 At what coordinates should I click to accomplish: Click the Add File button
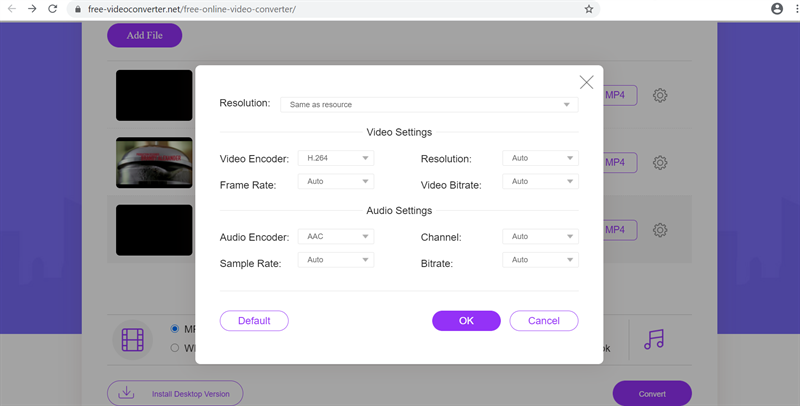coord(144,35)
